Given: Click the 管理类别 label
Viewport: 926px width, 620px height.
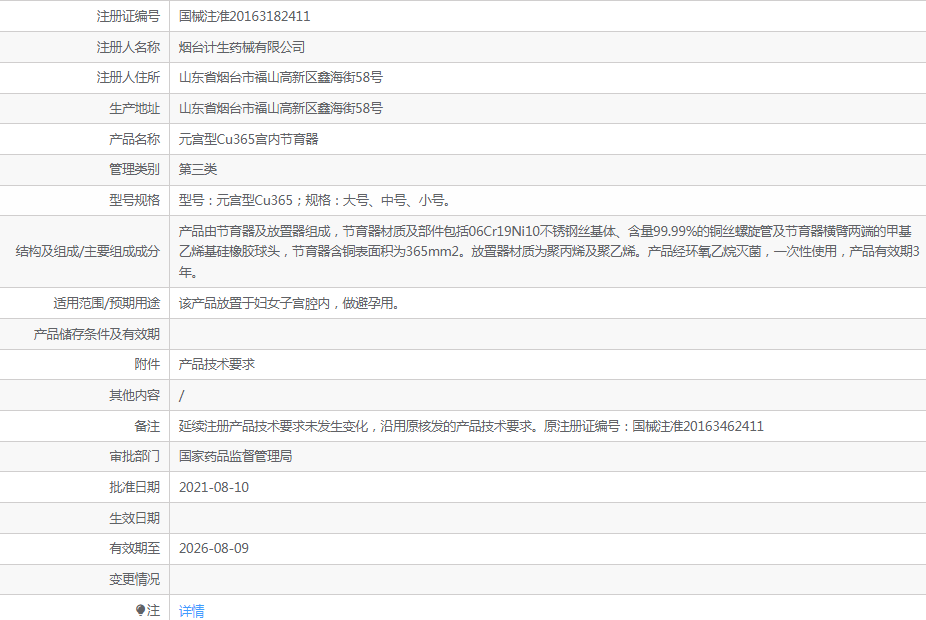Looking at the screenshot, I should pos(135,169).
